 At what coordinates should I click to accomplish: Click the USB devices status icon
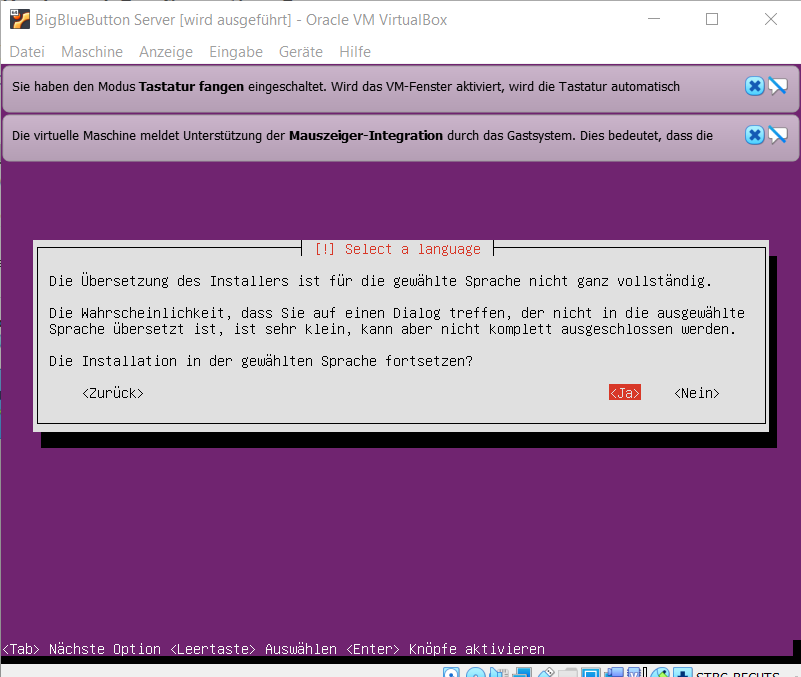[546, 672]
